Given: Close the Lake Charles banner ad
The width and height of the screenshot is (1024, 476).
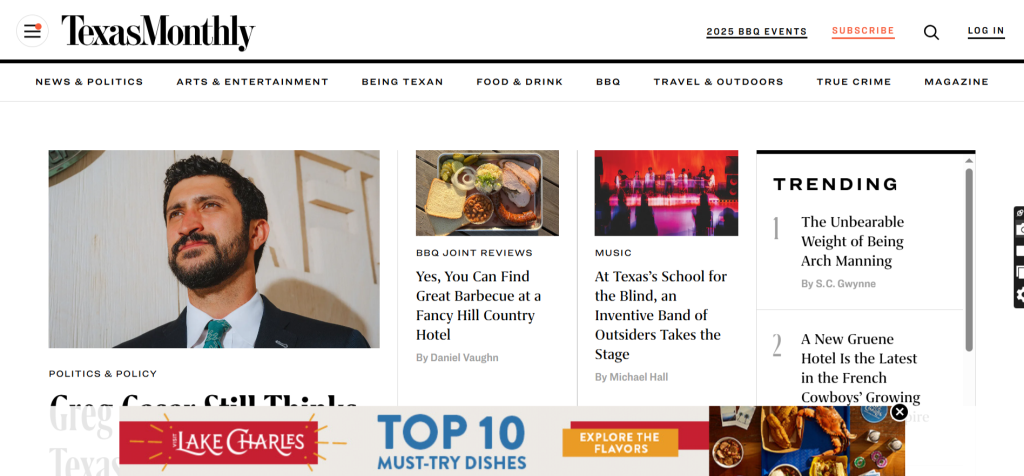Looking at the screenshot, I should [x=899, y=412].
